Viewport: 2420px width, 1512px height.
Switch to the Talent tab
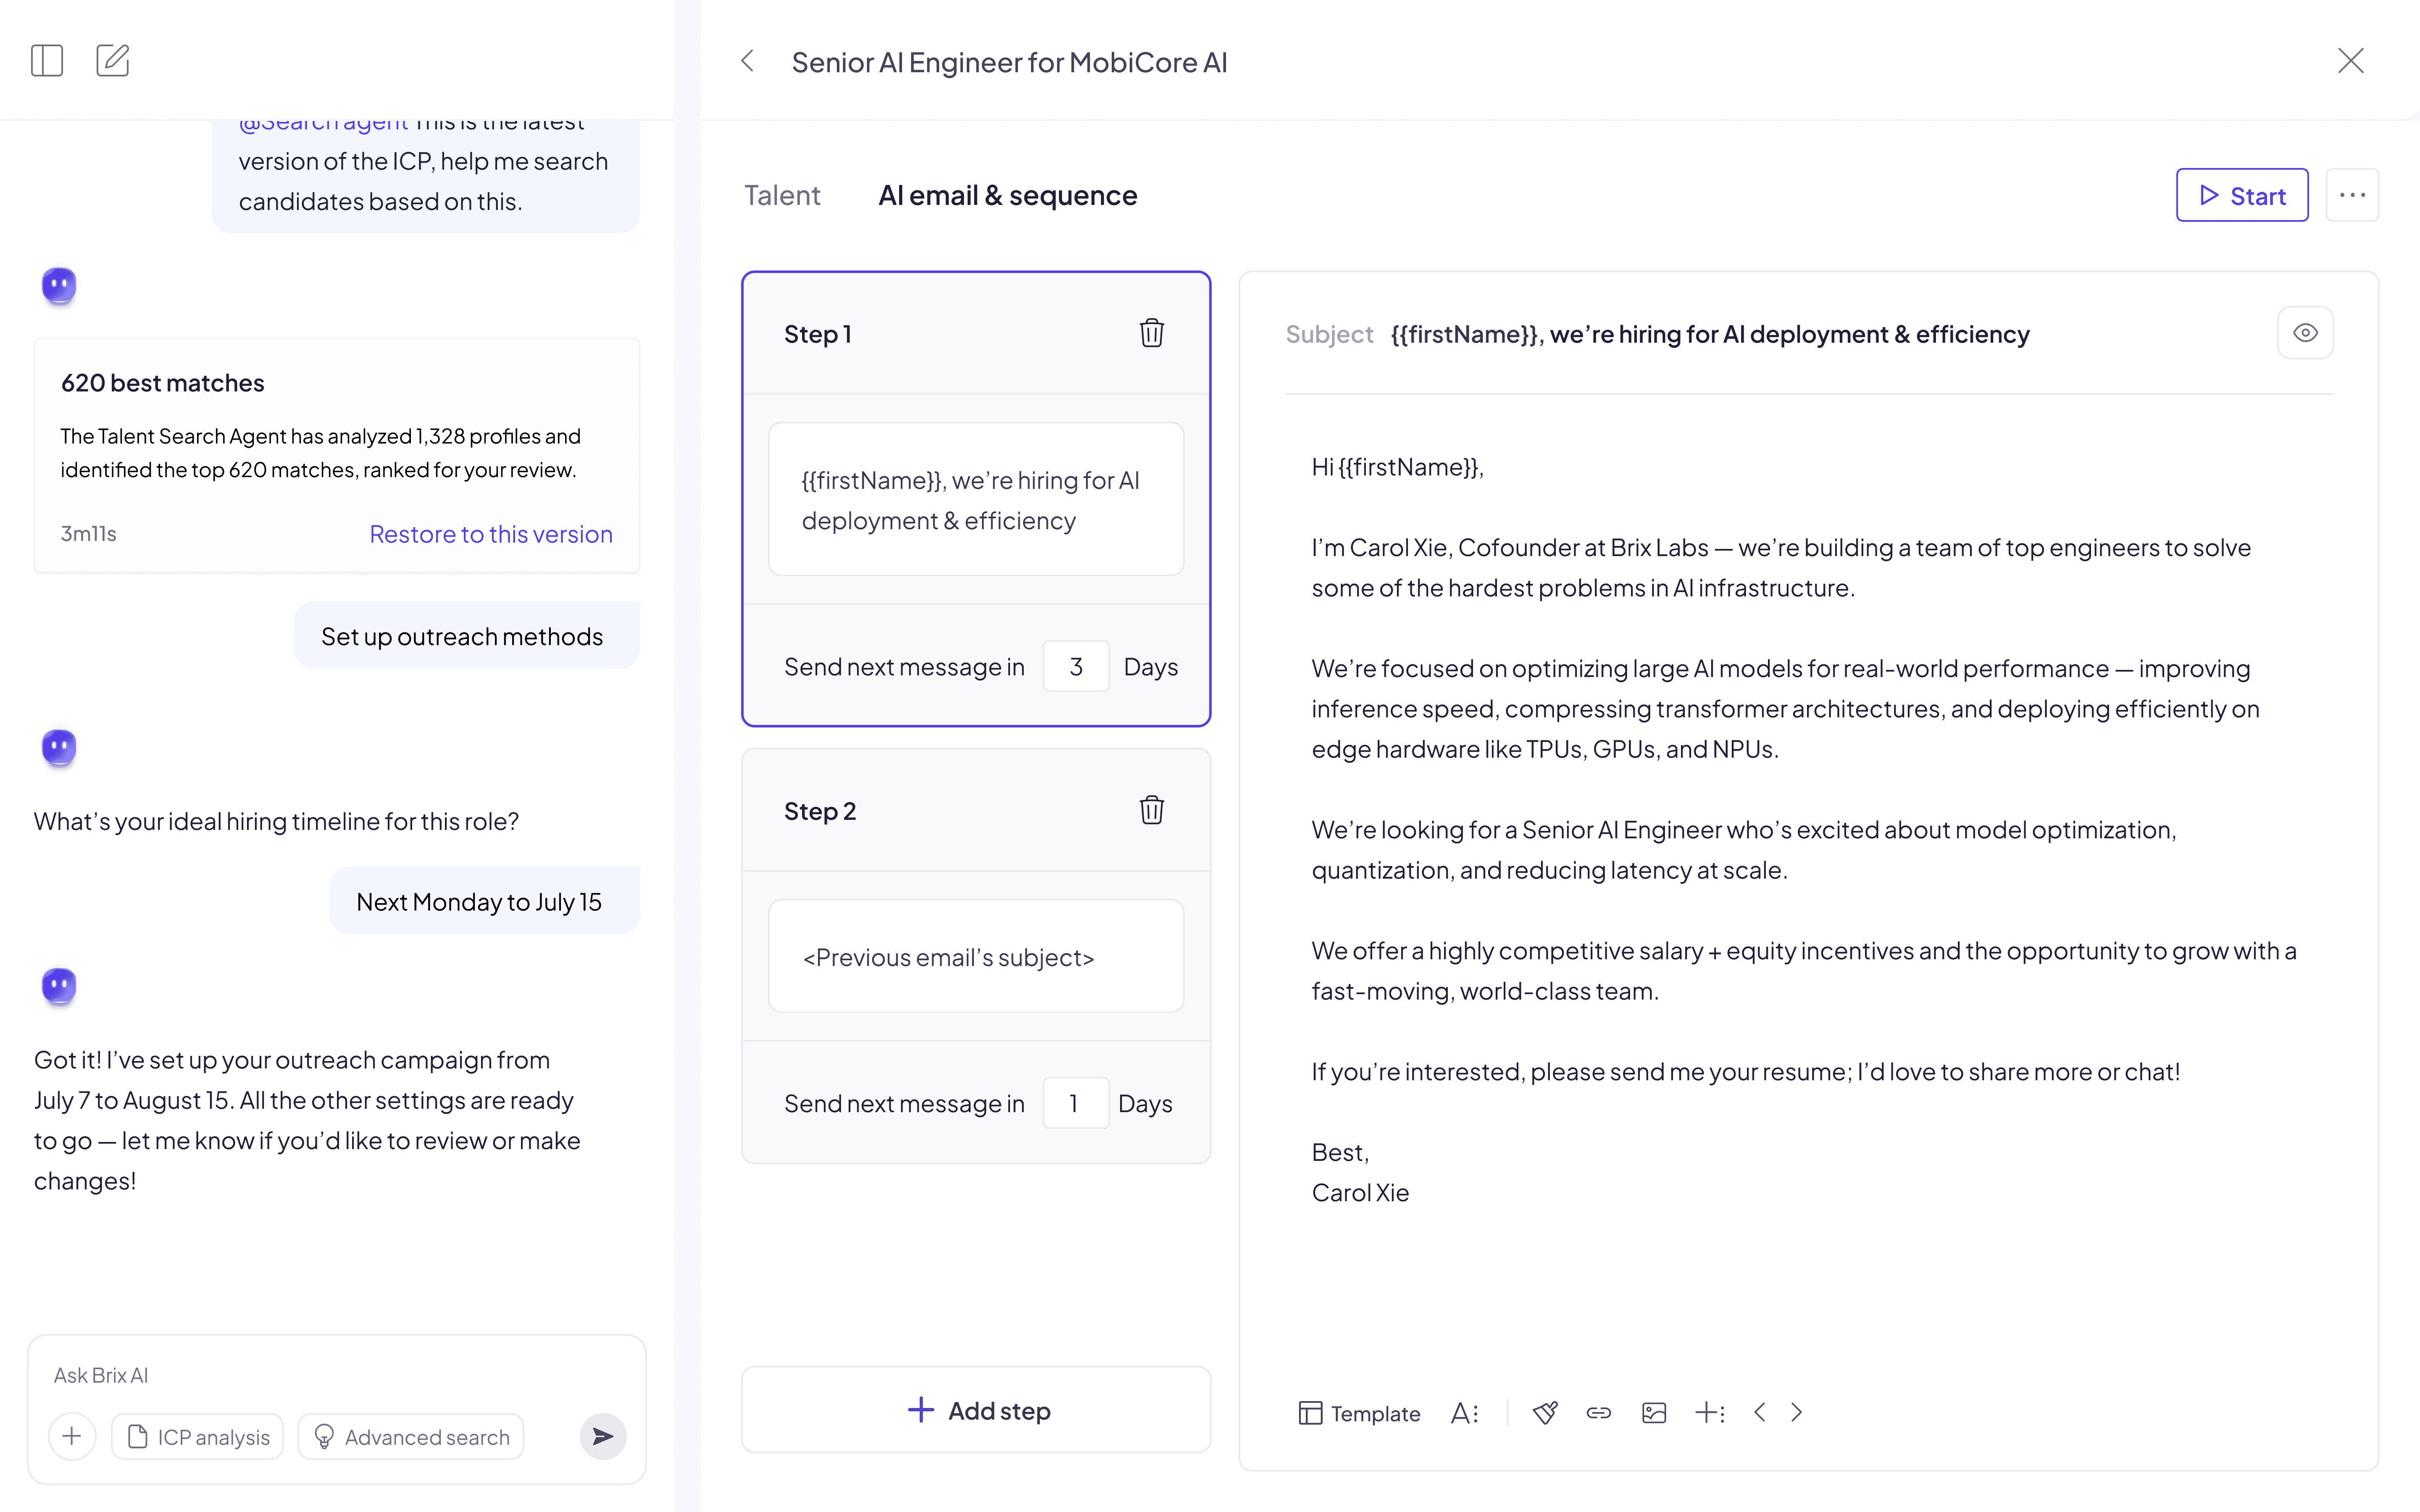click(x=782, y=195)
